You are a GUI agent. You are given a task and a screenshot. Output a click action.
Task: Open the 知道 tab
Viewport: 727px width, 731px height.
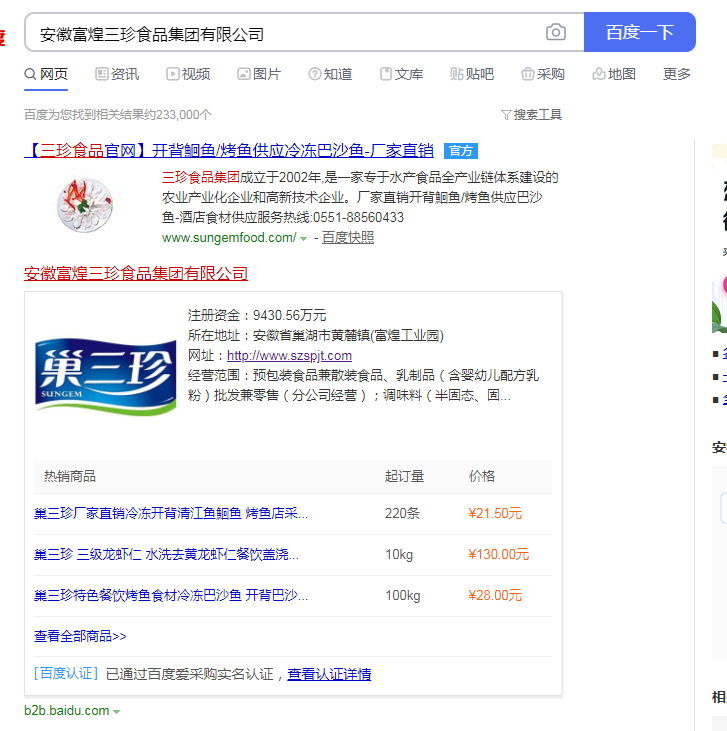point(330,74)
